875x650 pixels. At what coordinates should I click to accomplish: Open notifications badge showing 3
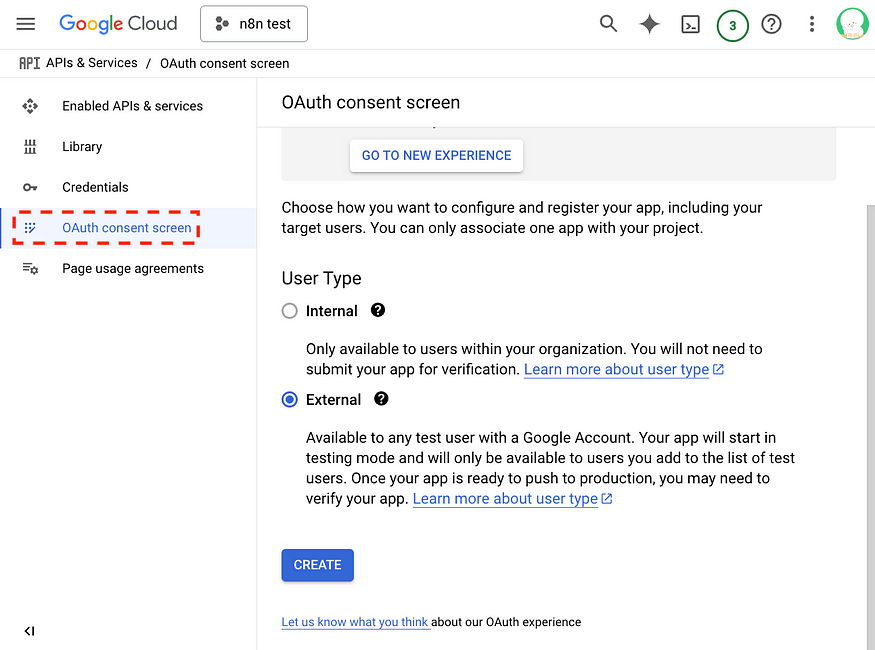tap(732, 25)
